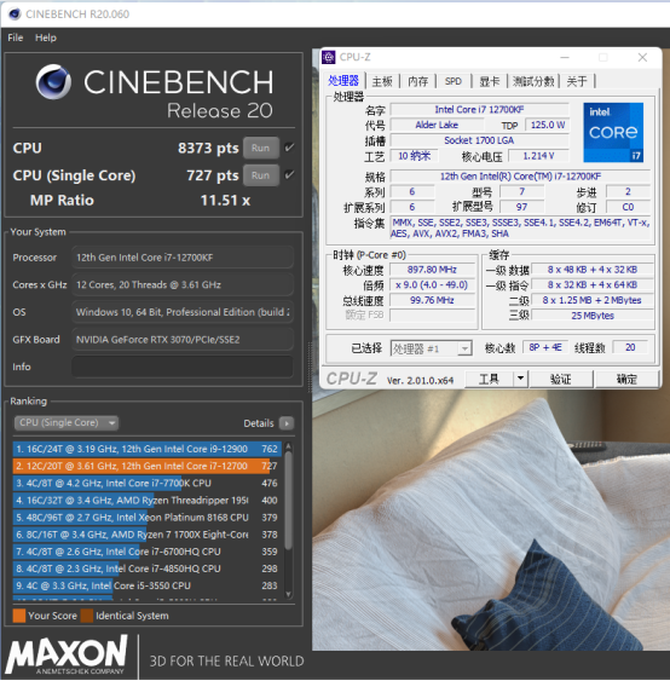
Task: Toggle the CPU (Single Core) test checkbox
Action: pyautogui.click(x=289, y=175)
